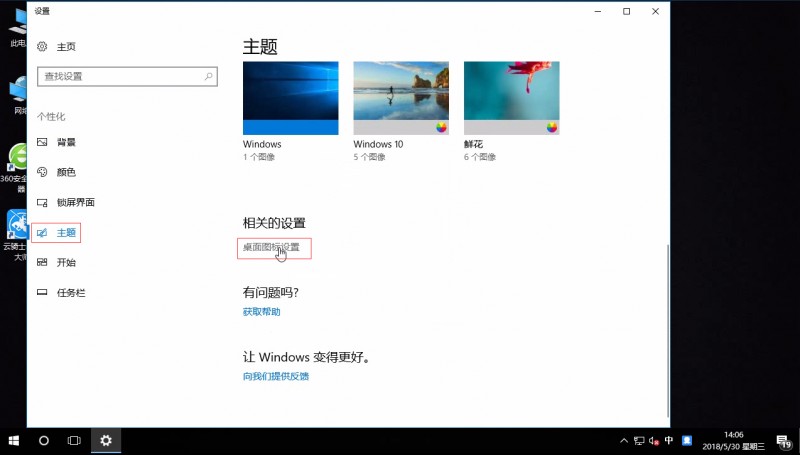Click the settings window vertical scrollbar
Image resolution: width=800 pixels, height=455 pixels.
coord(668,332)
